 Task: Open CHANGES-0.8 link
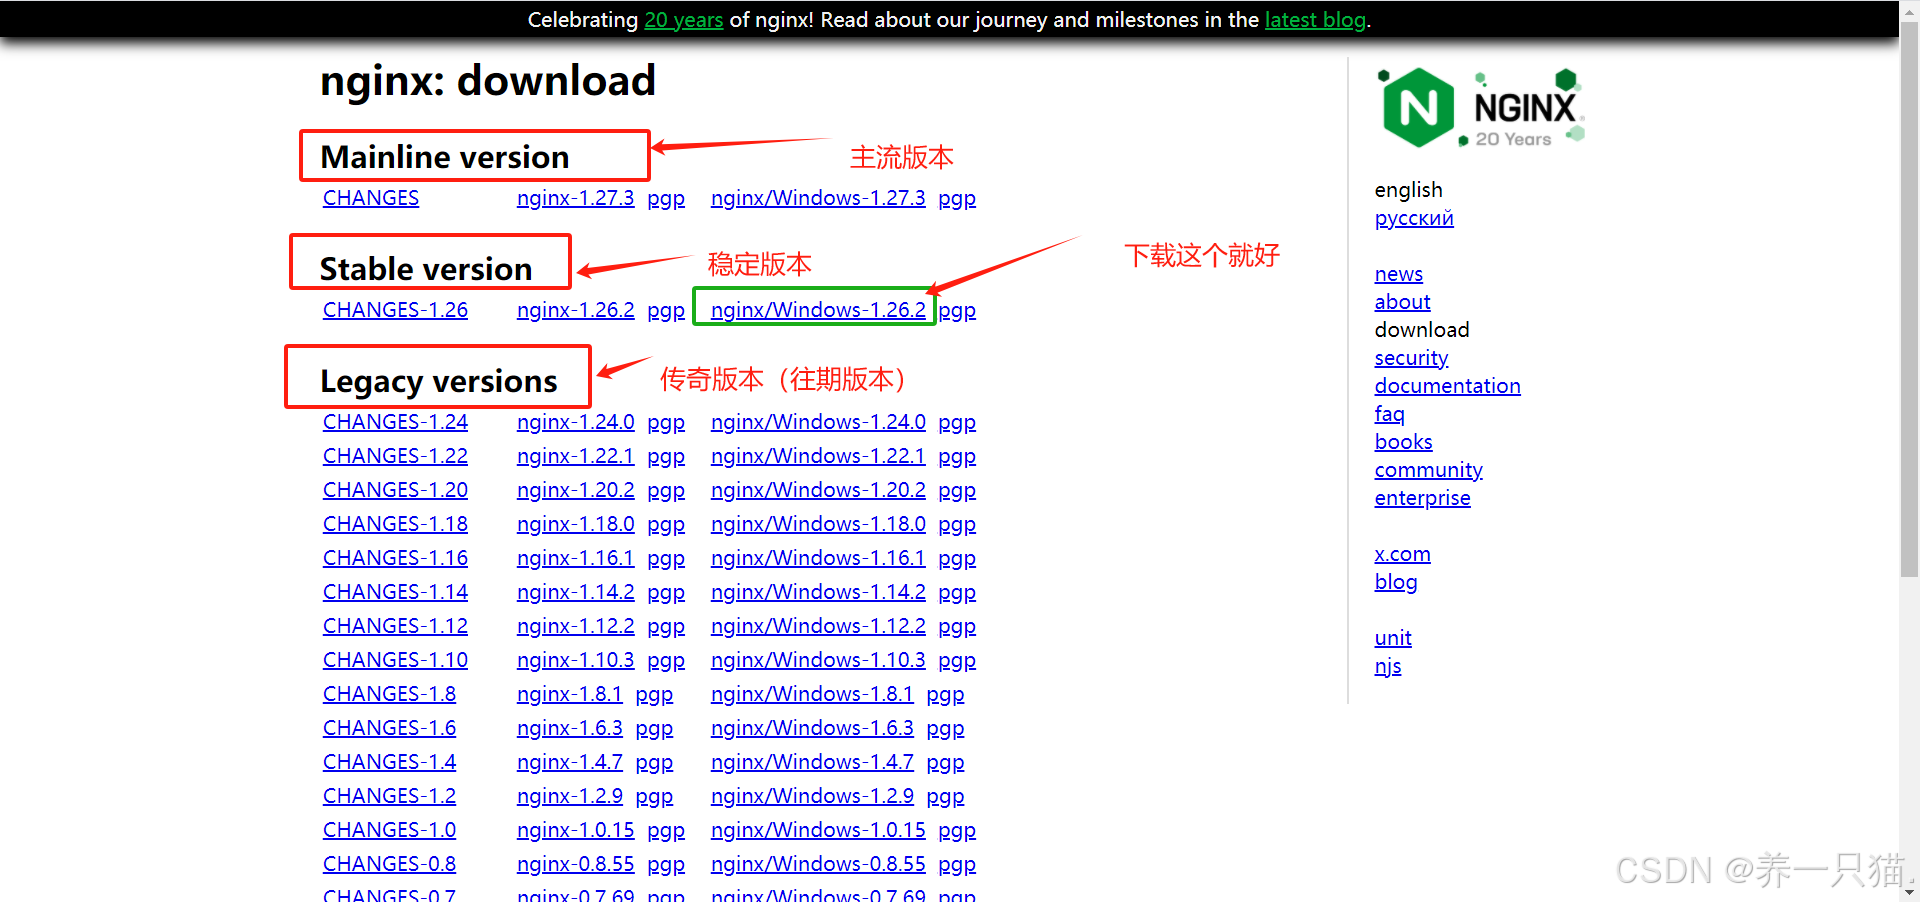click(x=389, y=864)
